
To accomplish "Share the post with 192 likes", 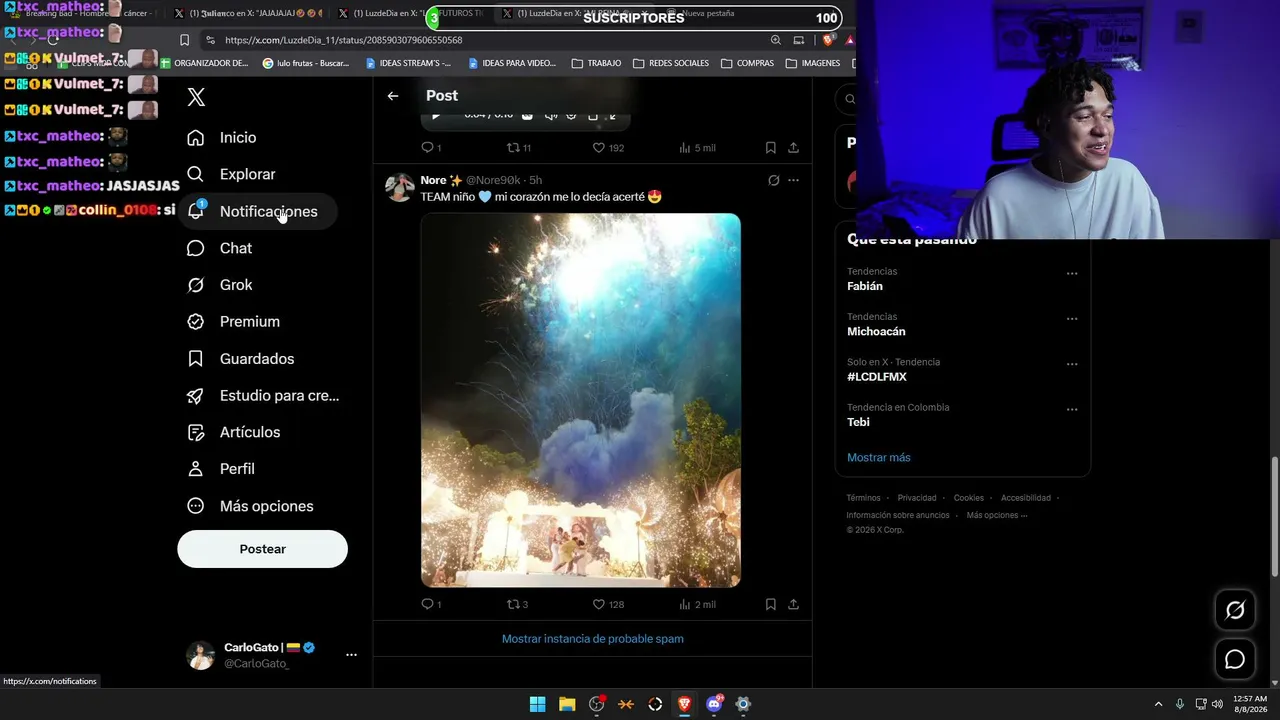I will (793, 148).
